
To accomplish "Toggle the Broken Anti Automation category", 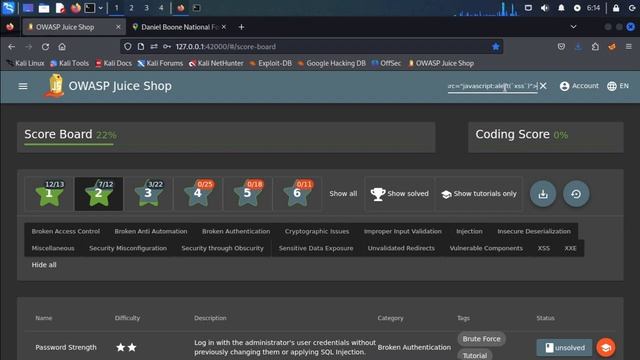I will tap(151, 231).
